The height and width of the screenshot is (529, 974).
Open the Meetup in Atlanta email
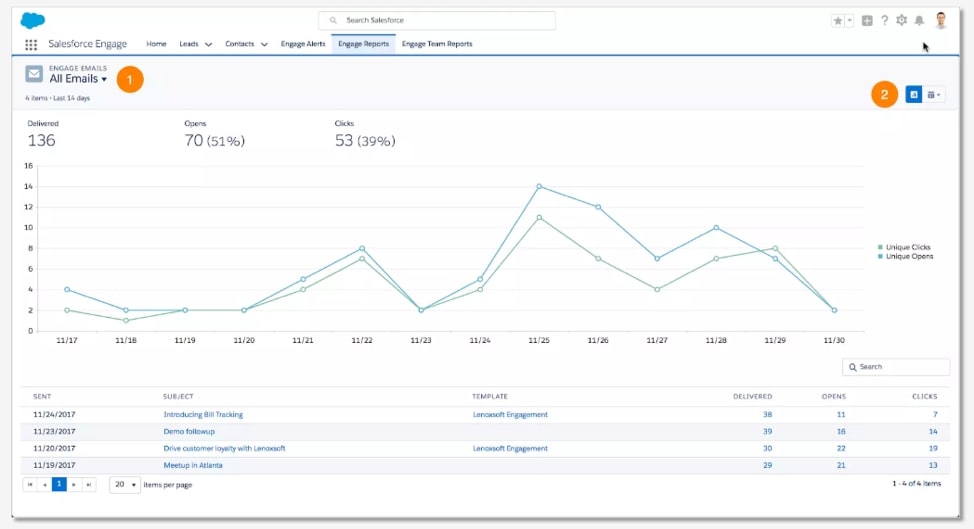click(193, 465)
